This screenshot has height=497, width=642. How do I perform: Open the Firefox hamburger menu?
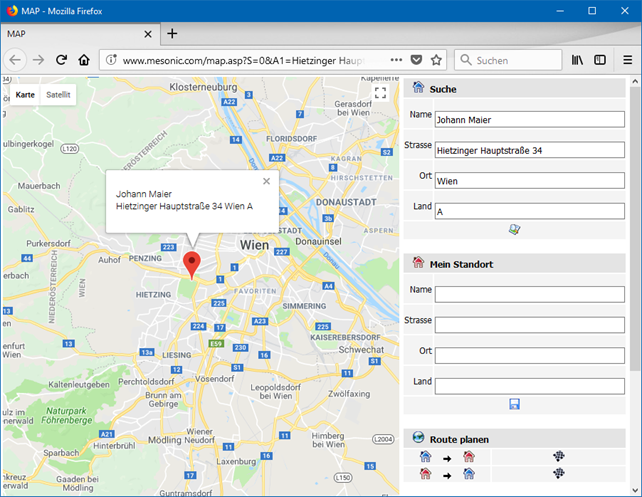pyautogui.click(x=627, y=60)
